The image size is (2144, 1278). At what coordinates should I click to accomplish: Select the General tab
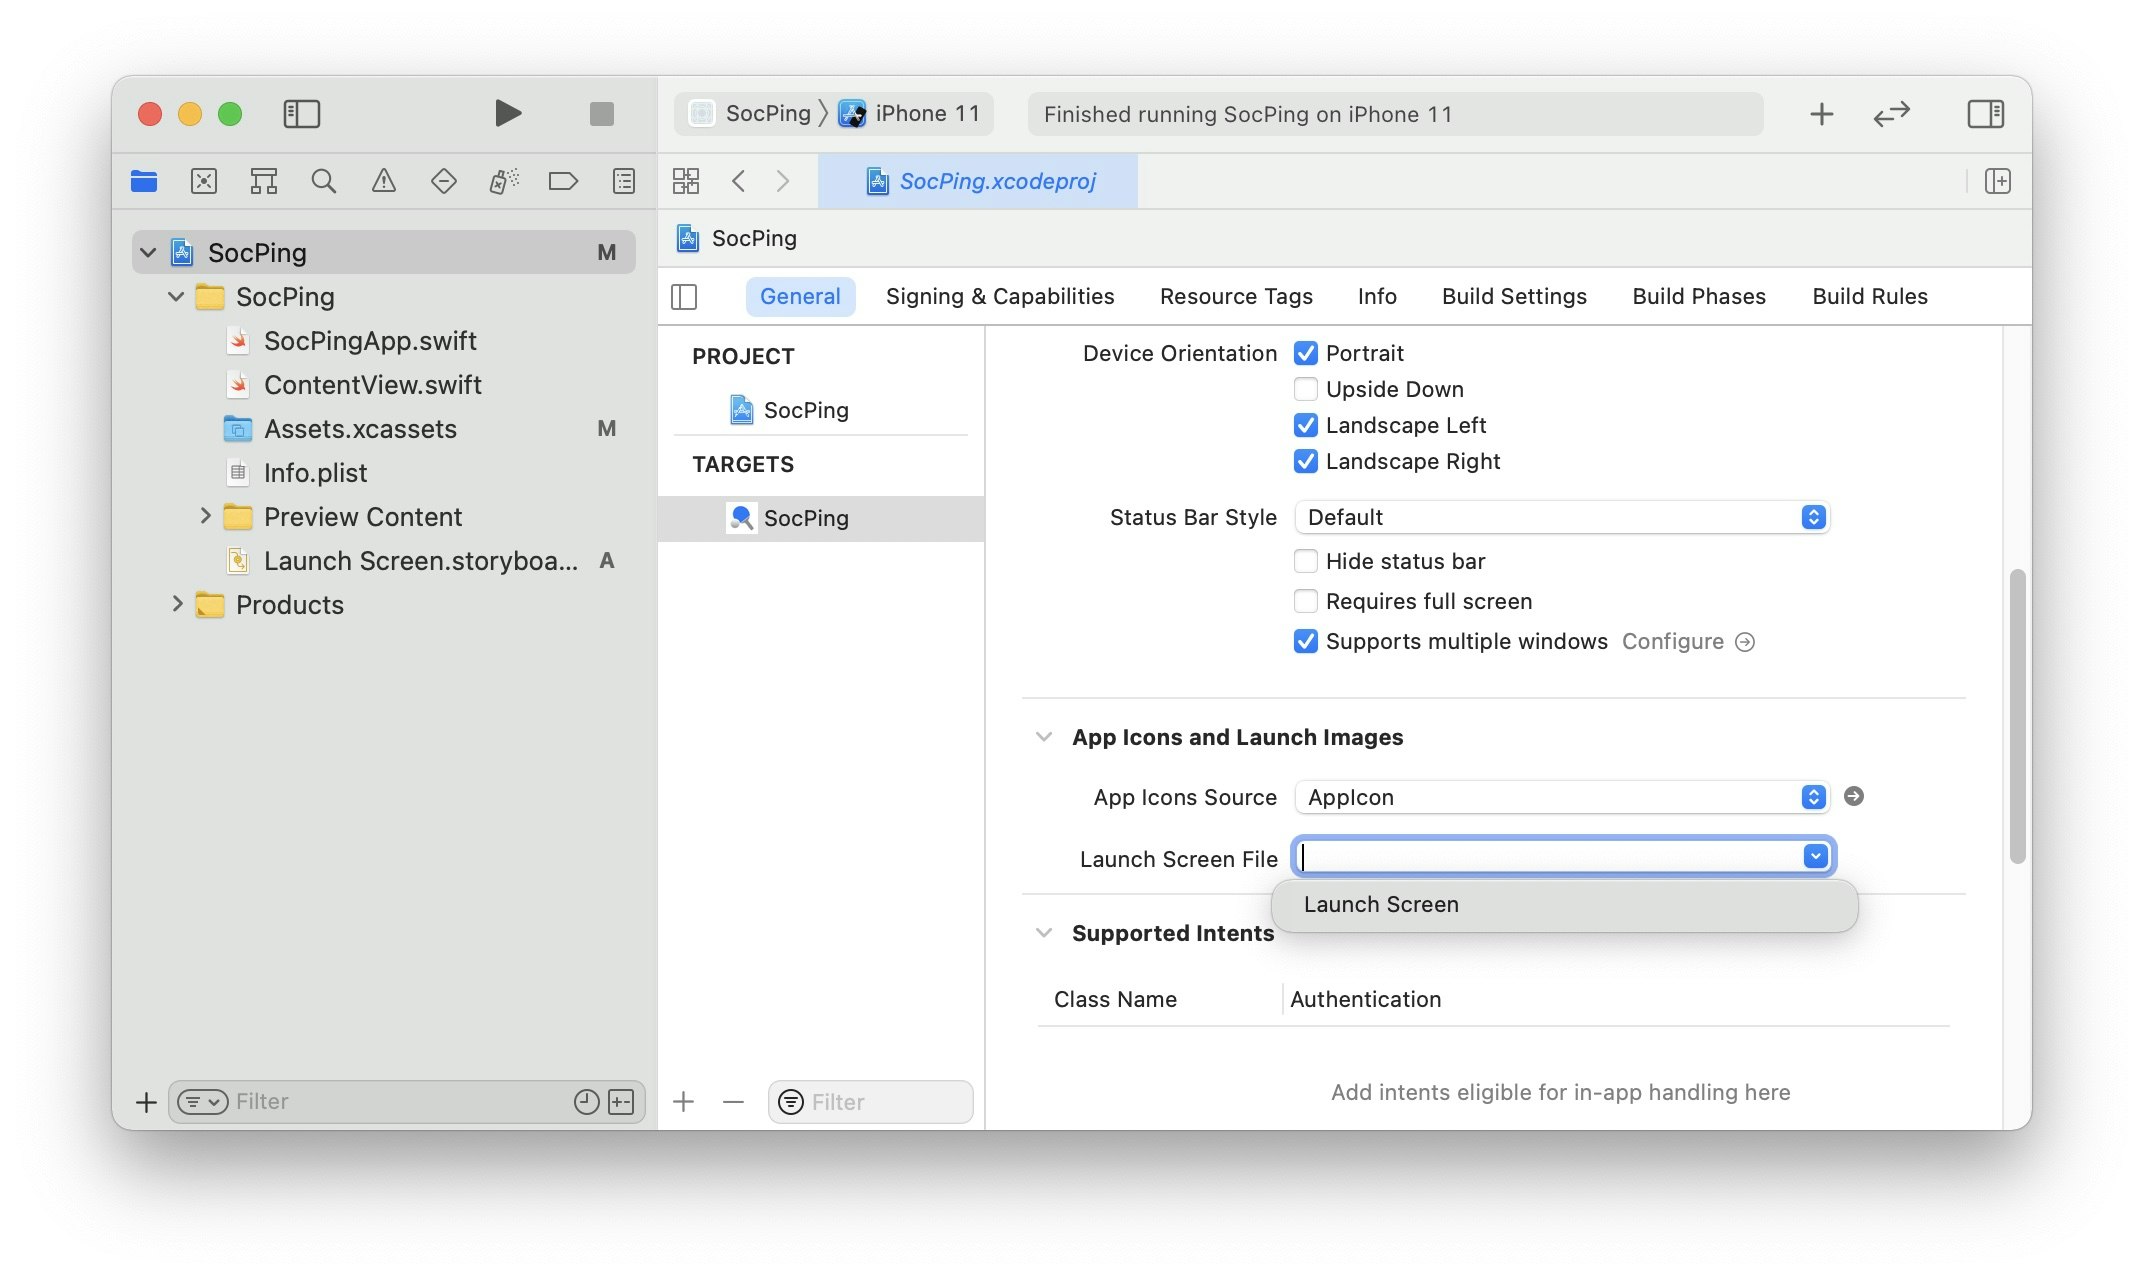click(x=800, y=297)
